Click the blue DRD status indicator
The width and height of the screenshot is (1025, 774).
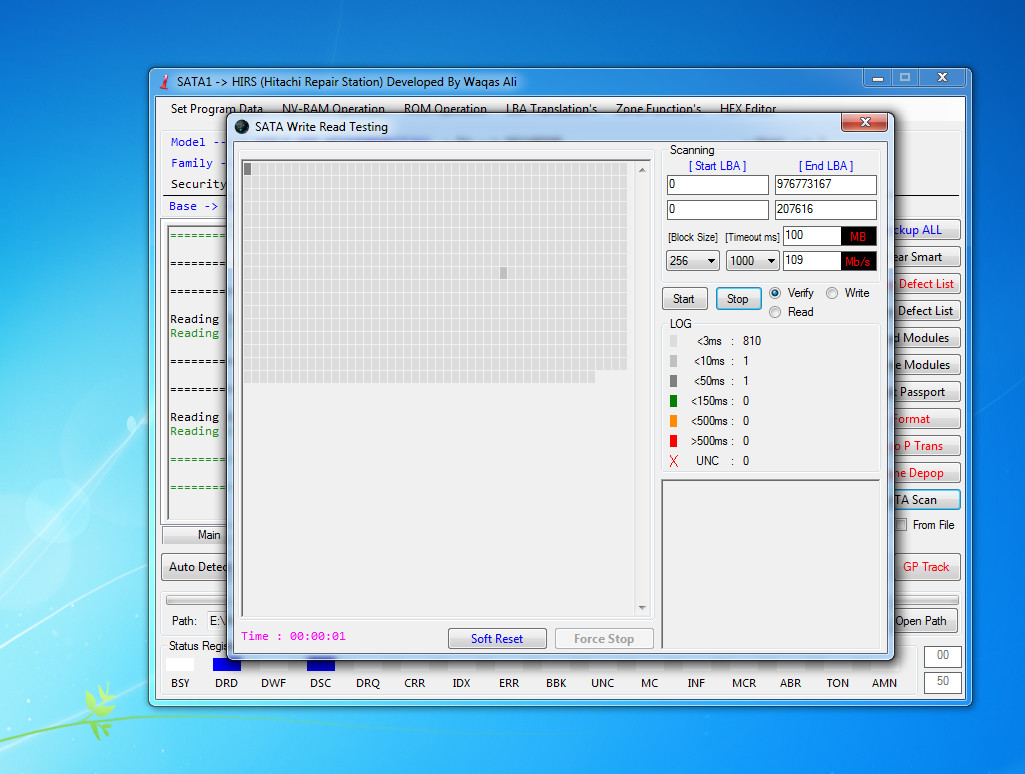tap(227, 665)
